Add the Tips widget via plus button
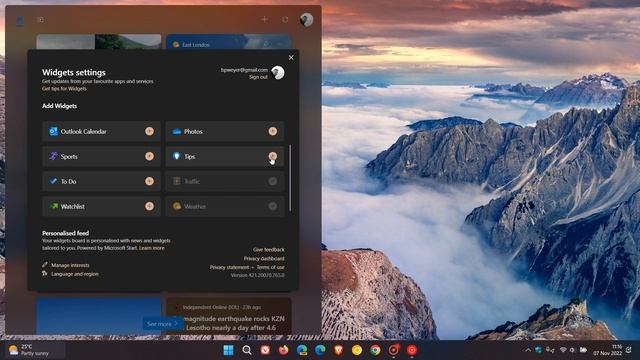The width and height of the screenshot is (640, 360). click(x=273, y=156)
